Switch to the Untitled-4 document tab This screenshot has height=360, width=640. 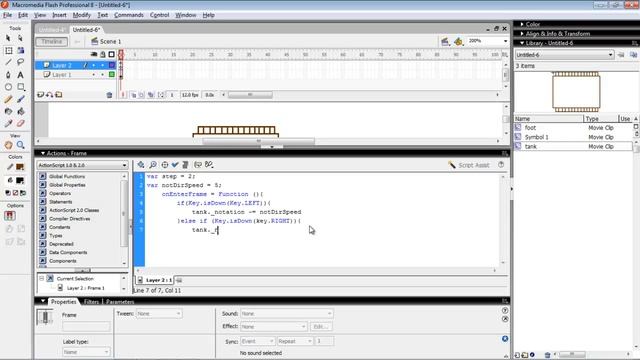[x=52, y=30]
